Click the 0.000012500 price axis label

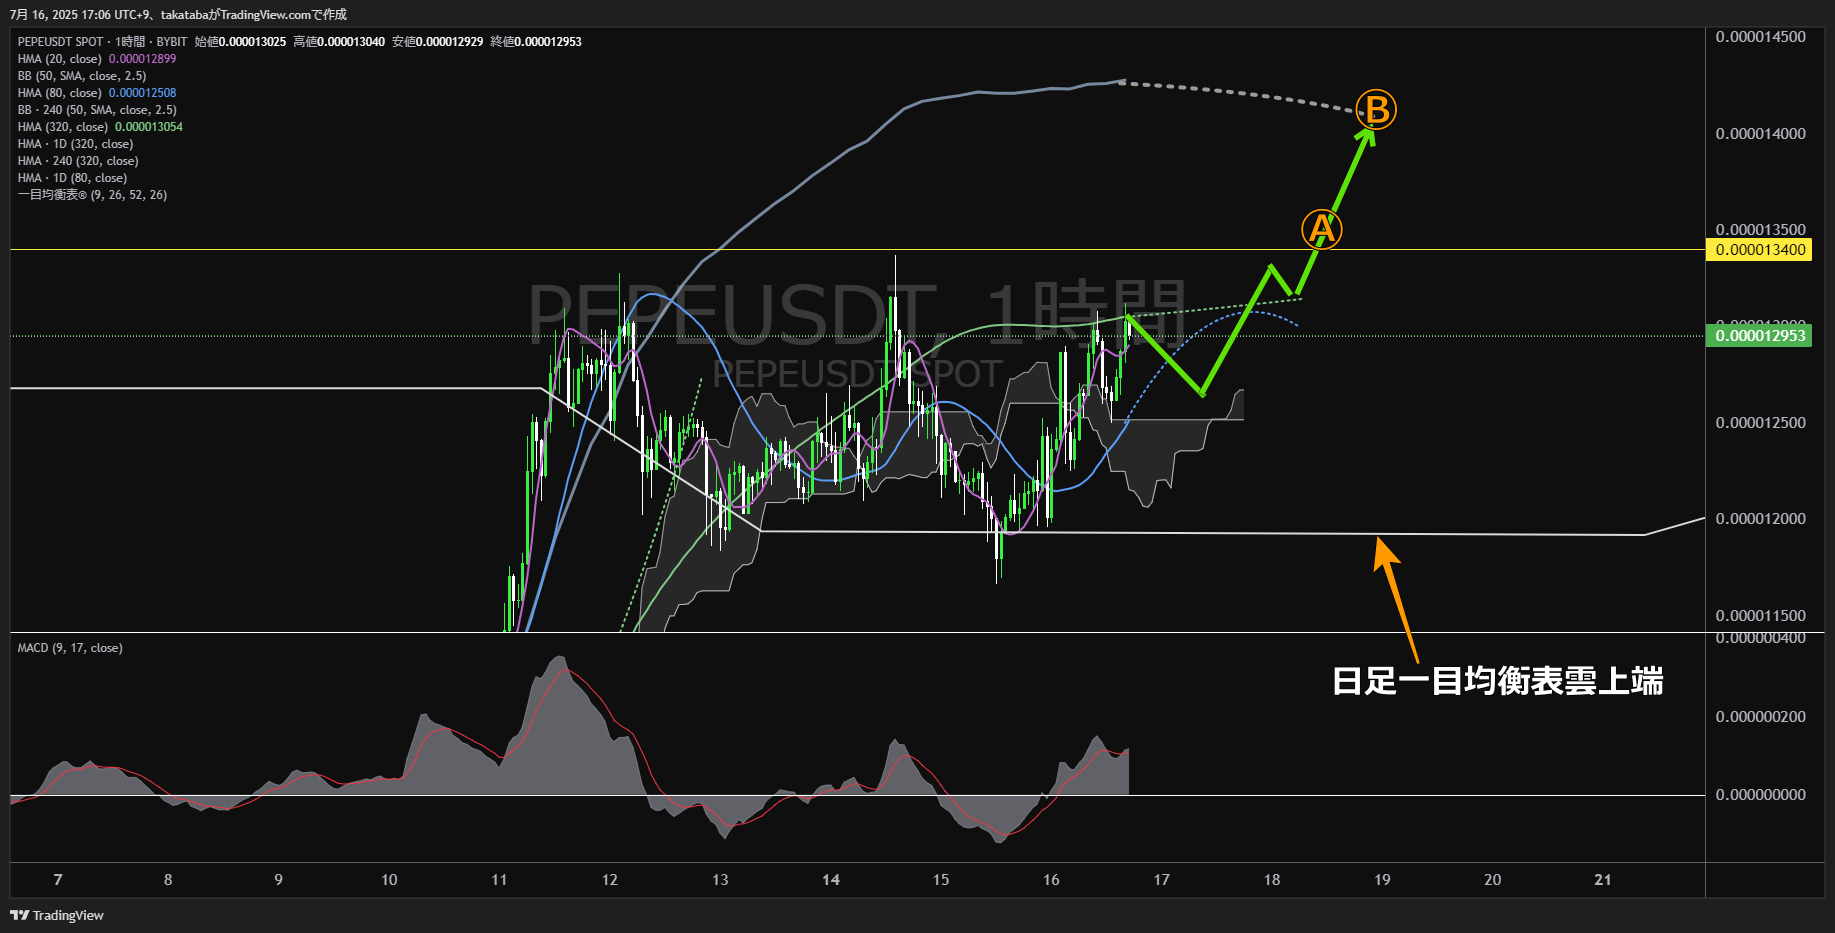point(1760,423)
